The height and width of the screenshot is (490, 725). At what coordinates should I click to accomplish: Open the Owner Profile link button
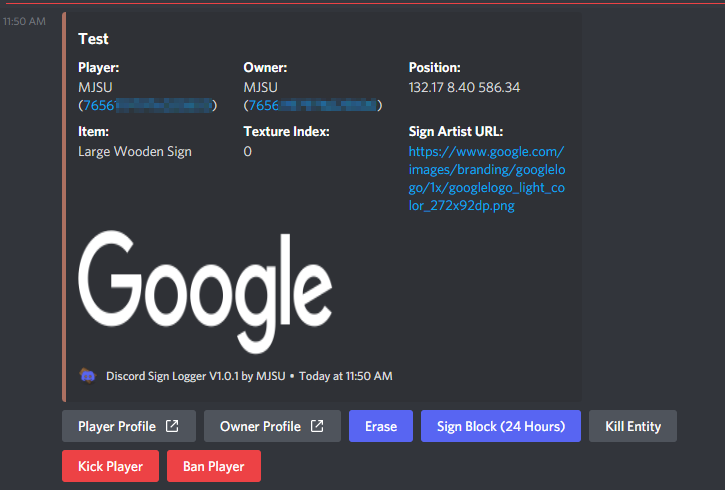272,426
